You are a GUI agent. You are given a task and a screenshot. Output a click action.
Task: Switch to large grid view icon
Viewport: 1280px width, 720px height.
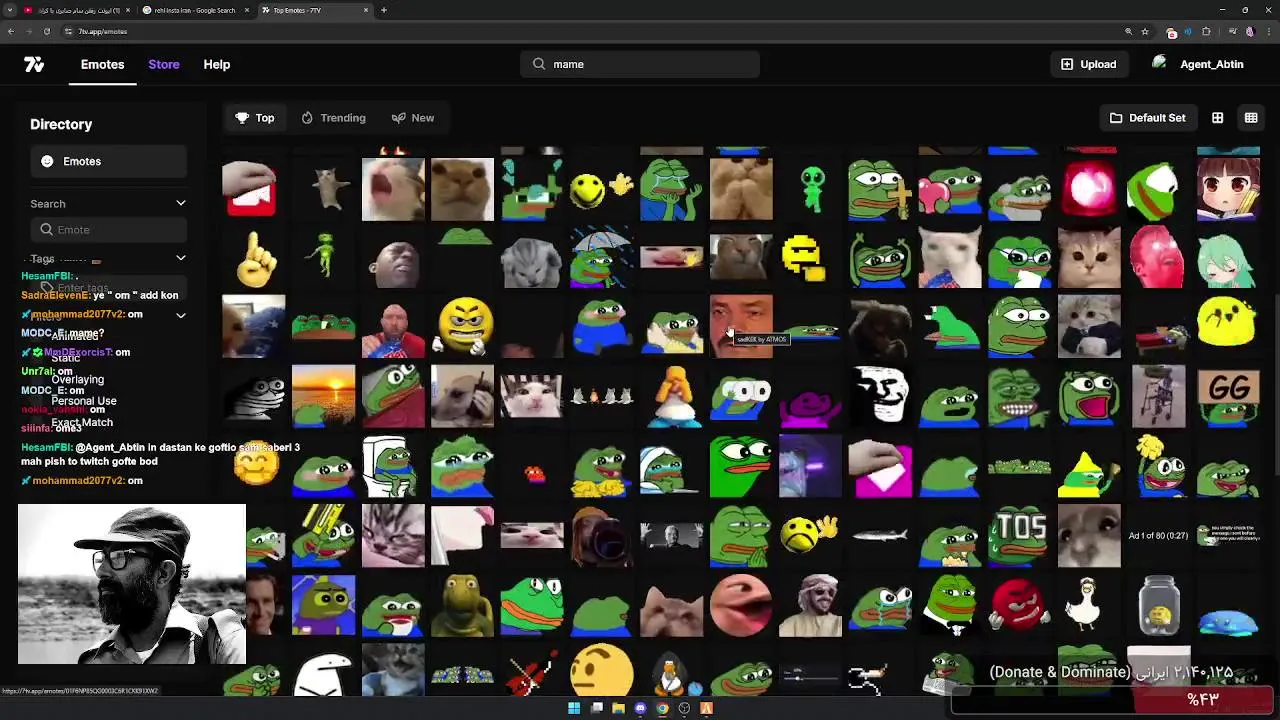pos(1217,118)
